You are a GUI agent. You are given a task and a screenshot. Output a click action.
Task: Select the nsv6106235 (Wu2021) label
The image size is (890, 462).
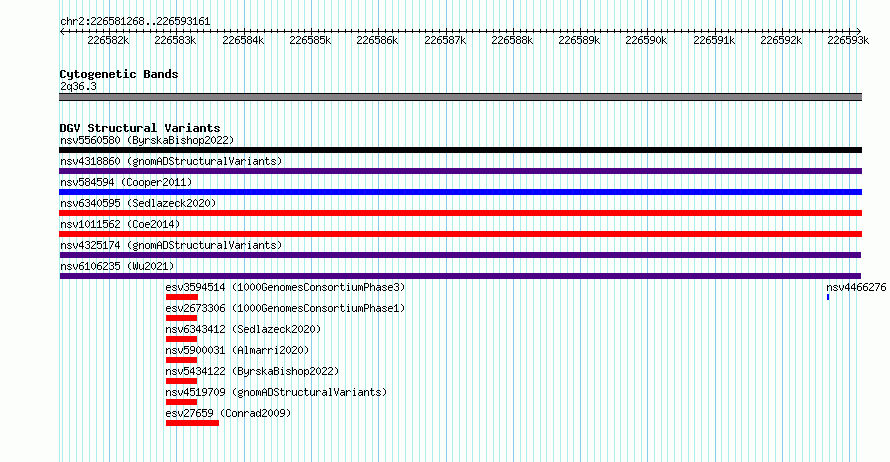pyautogui.click(x=117, y=266)
